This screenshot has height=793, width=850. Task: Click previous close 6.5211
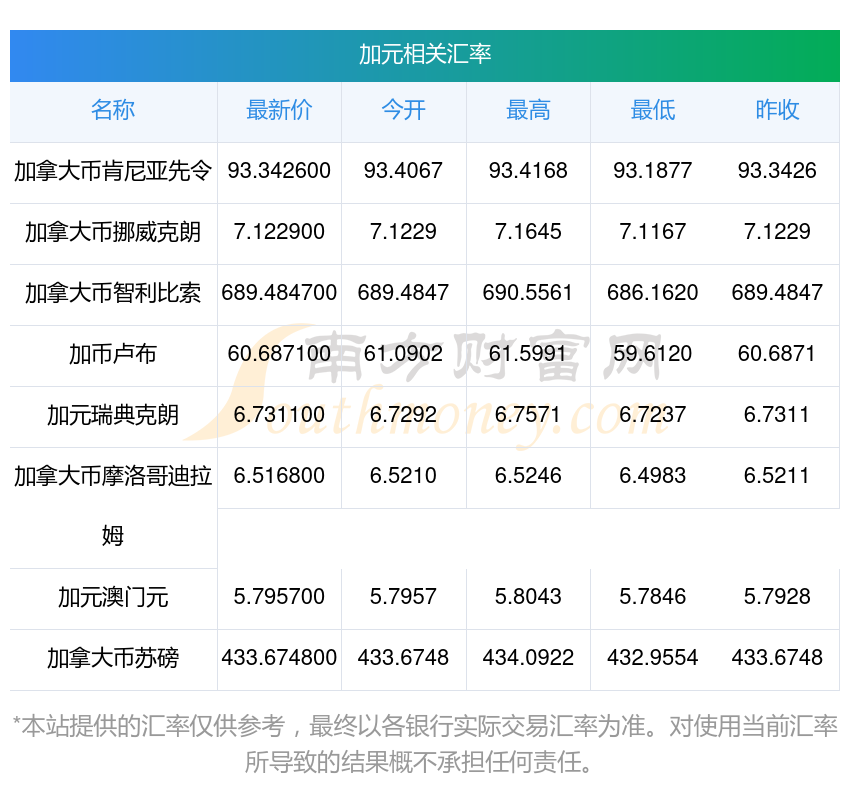[x=776, y=476]
